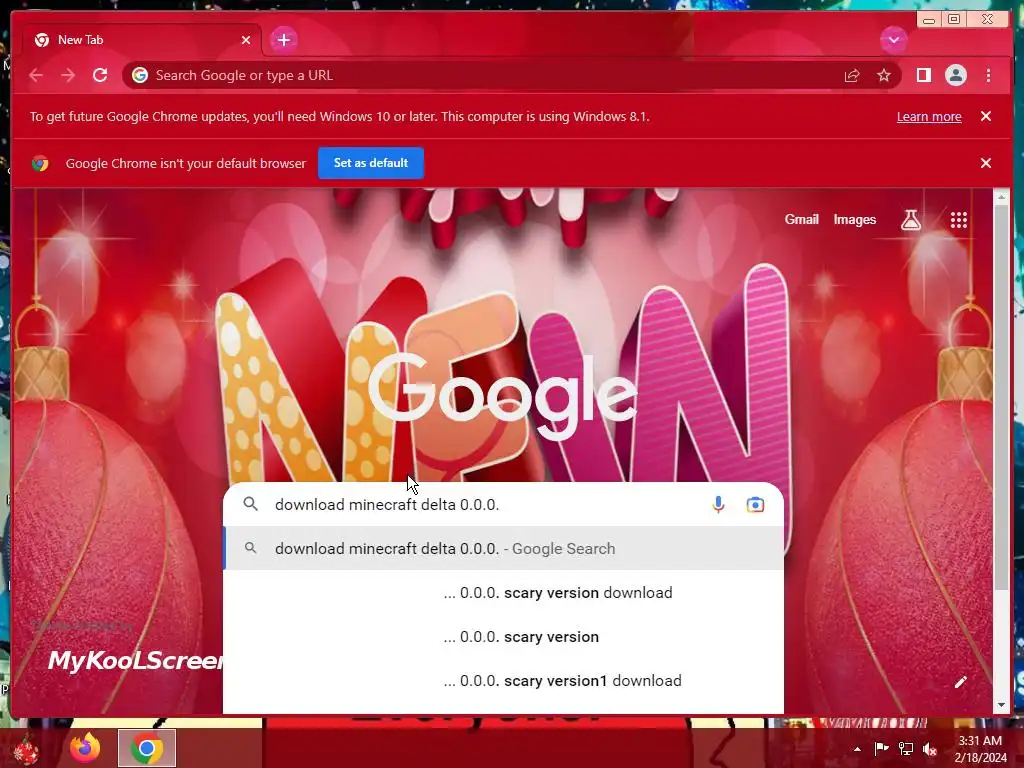Viewport: 1024px width, 768px height.
Task: Choose the 'scary version1 download' suggestion
Action: (x=504, y=681)
